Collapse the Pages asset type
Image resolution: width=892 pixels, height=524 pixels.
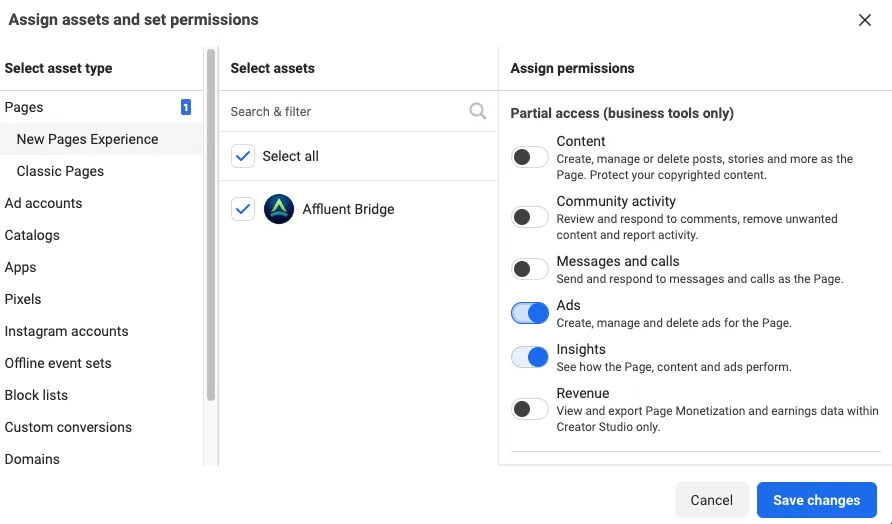click(24, 107)
